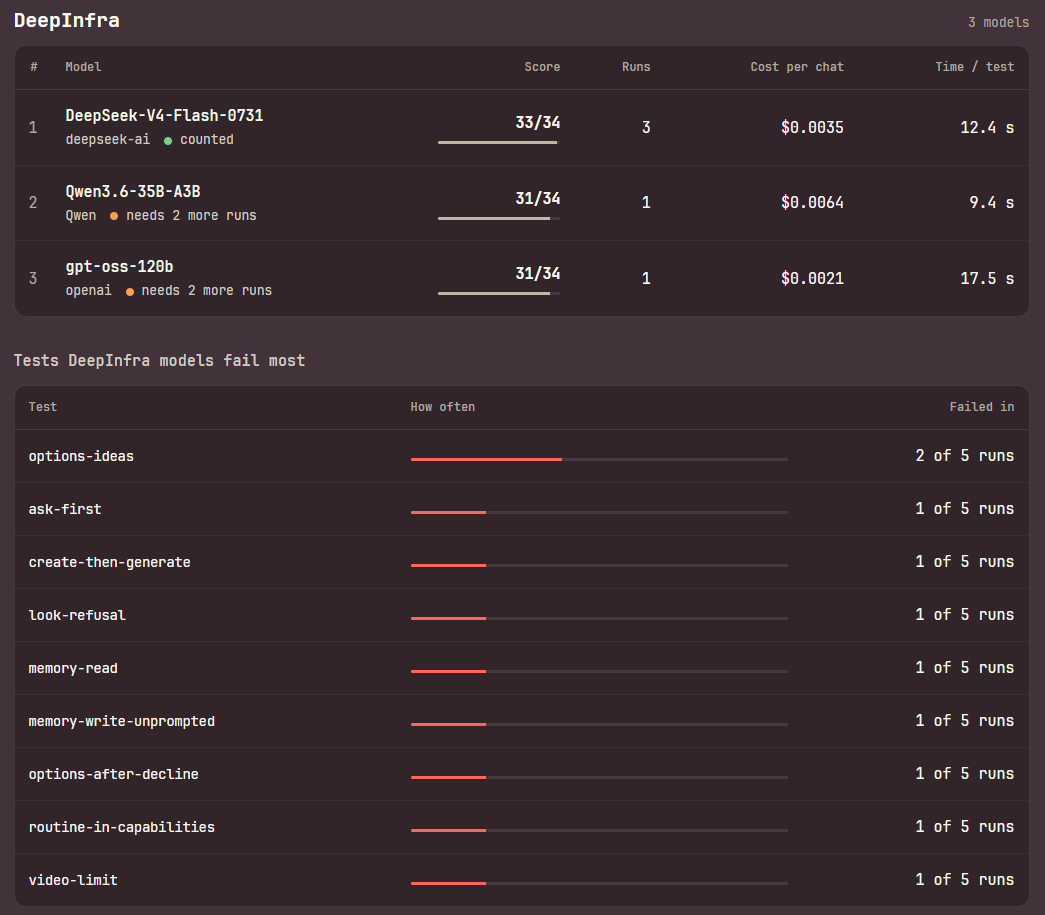
Task: Open the create-then-generate test
Action: tap(522, 562)
